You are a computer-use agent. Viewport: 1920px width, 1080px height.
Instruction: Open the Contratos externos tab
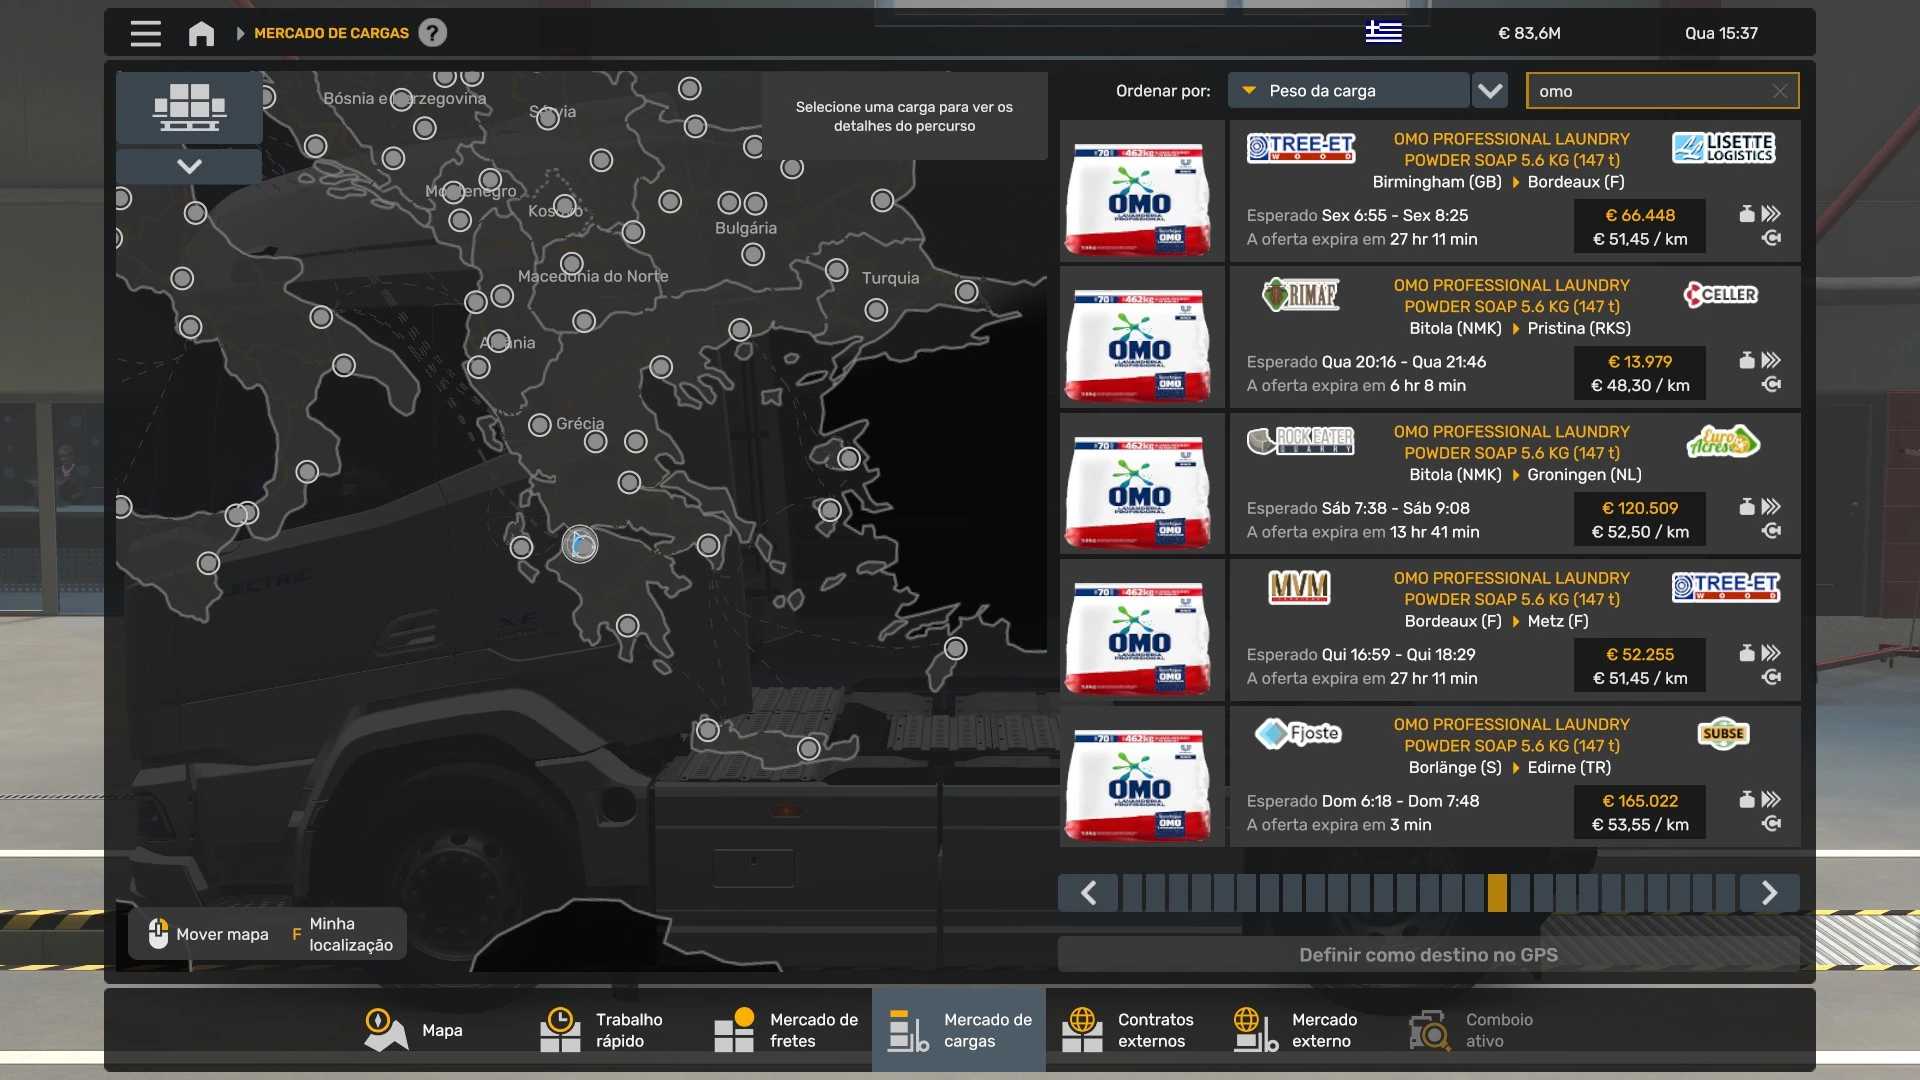[x=1133, y=1030]
